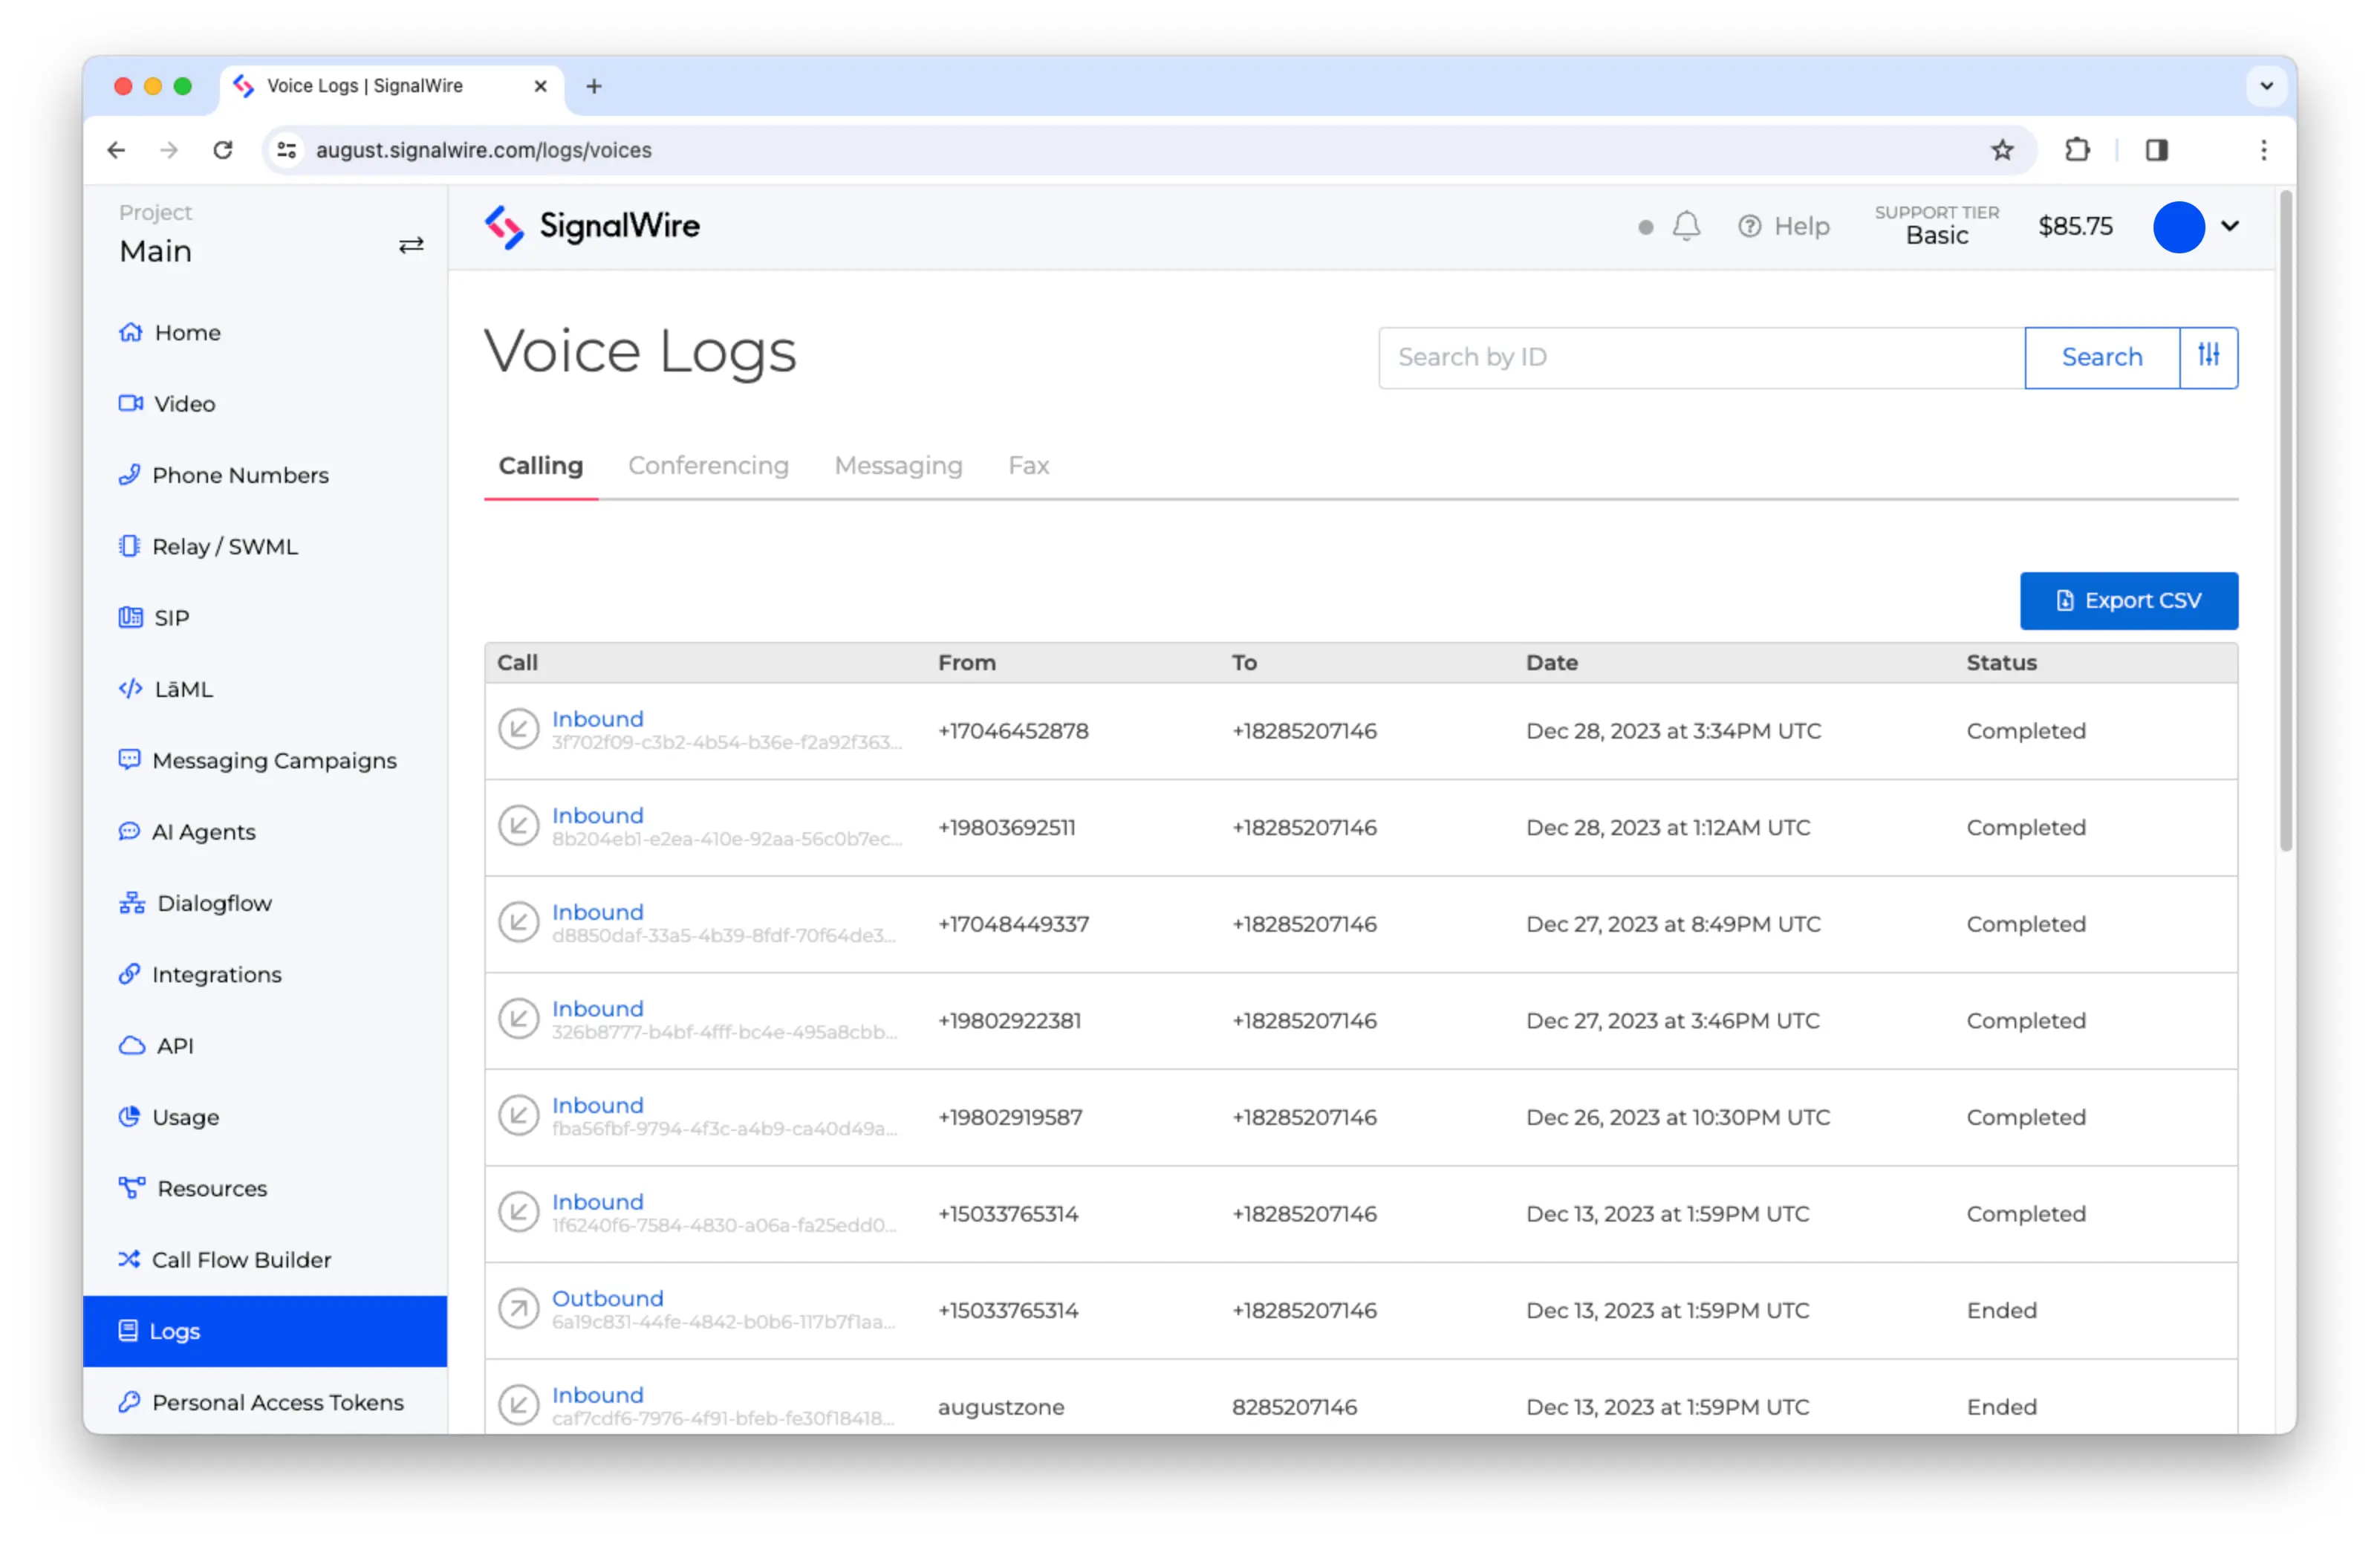Switch to the Conferencing tab
Image resolution: width=2380 pixels, height=1544 pixels.
tap(708, 465)
